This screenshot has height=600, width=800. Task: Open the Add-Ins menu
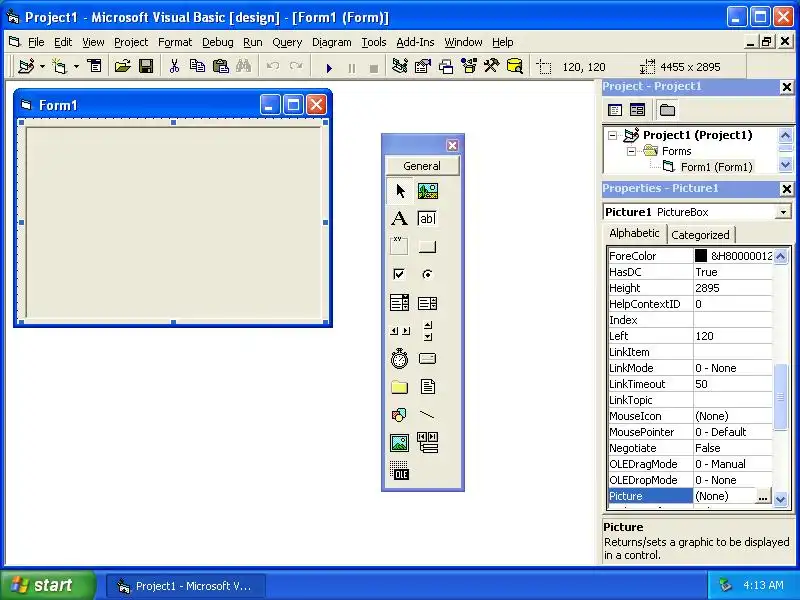[x=415, y=42]
